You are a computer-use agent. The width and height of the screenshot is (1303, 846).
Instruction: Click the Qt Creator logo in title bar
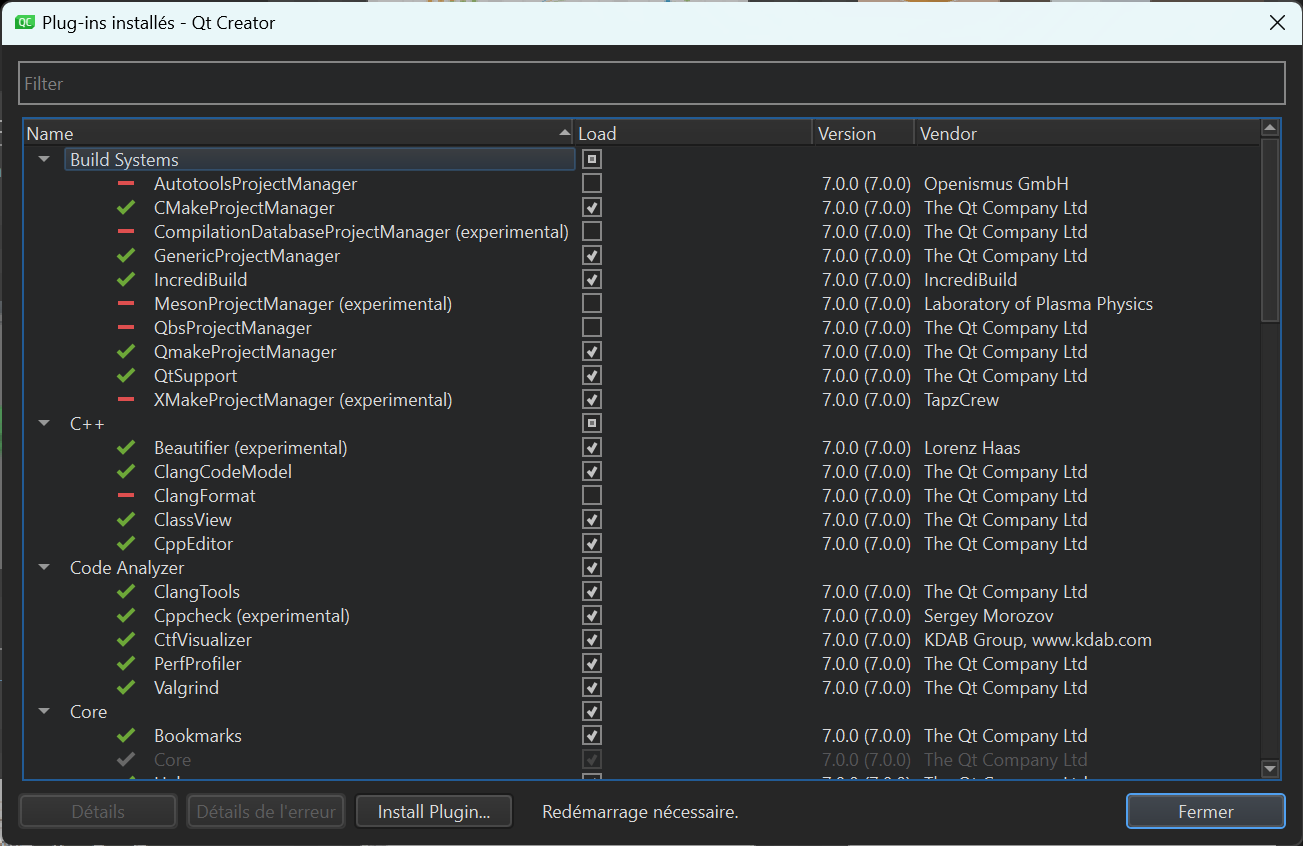(25, 22)
